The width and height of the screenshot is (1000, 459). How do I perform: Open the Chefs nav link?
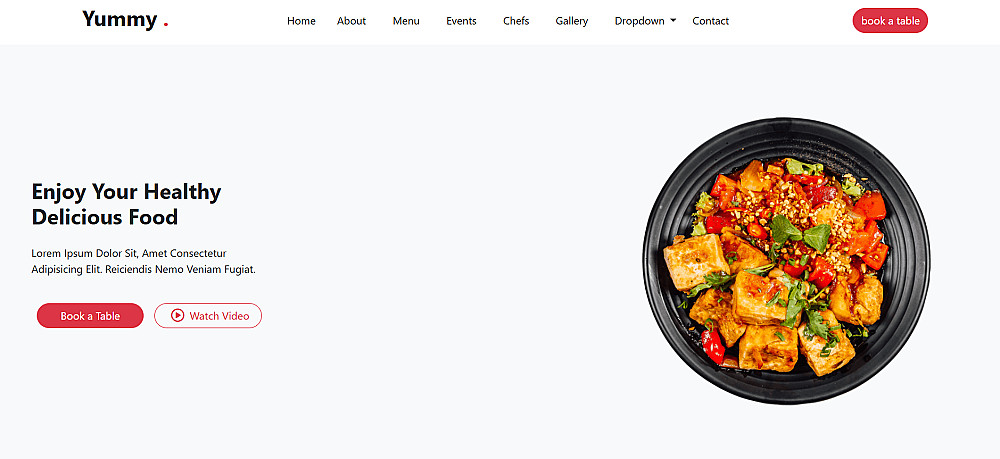click(x=516, y=21)
